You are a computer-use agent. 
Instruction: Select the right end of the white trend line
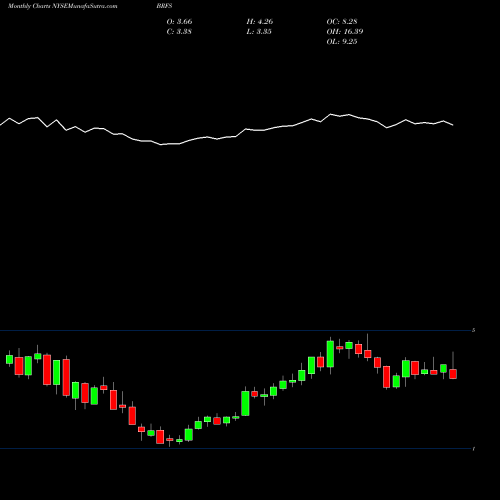point(453,125)
